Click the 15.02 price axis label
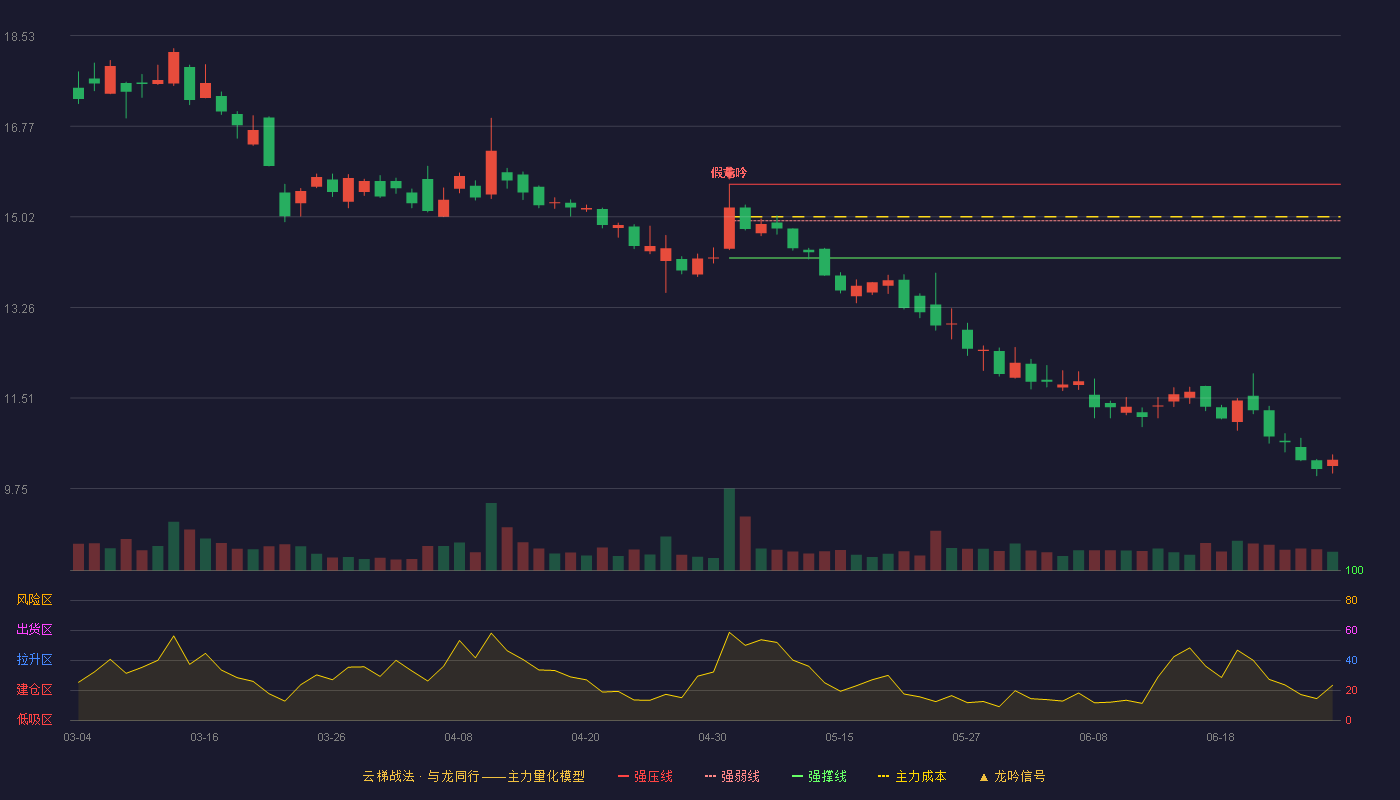 19,217
